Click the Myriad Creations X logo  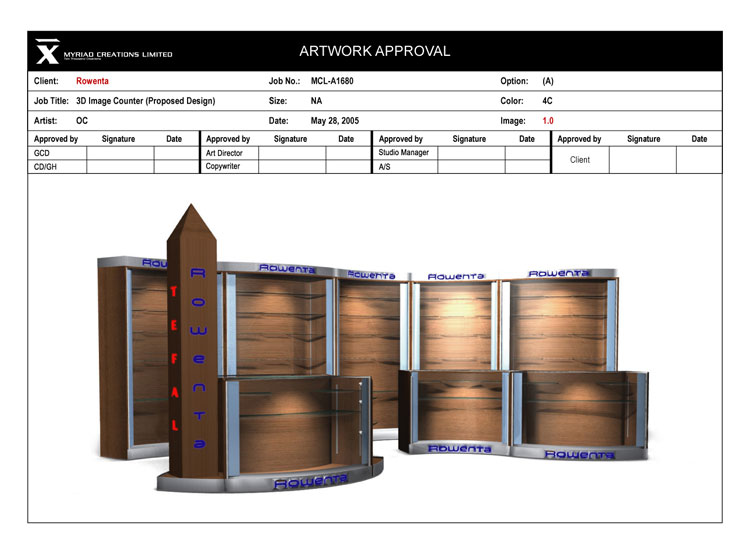click(47, 51)
